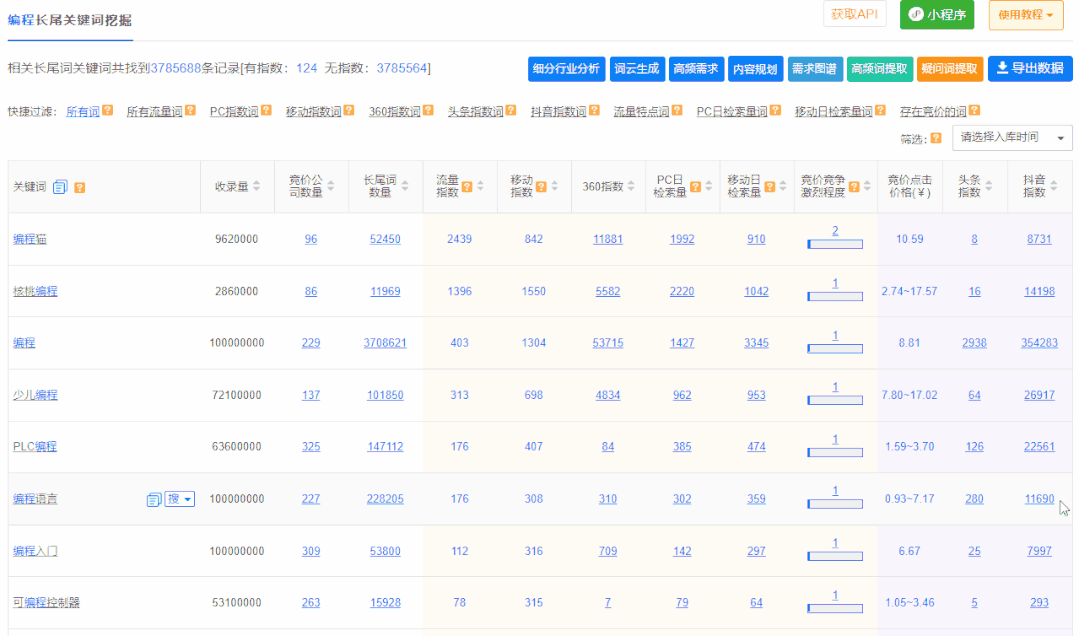
Task: Click the 124 有指数 count link
Action: [306, 68]
